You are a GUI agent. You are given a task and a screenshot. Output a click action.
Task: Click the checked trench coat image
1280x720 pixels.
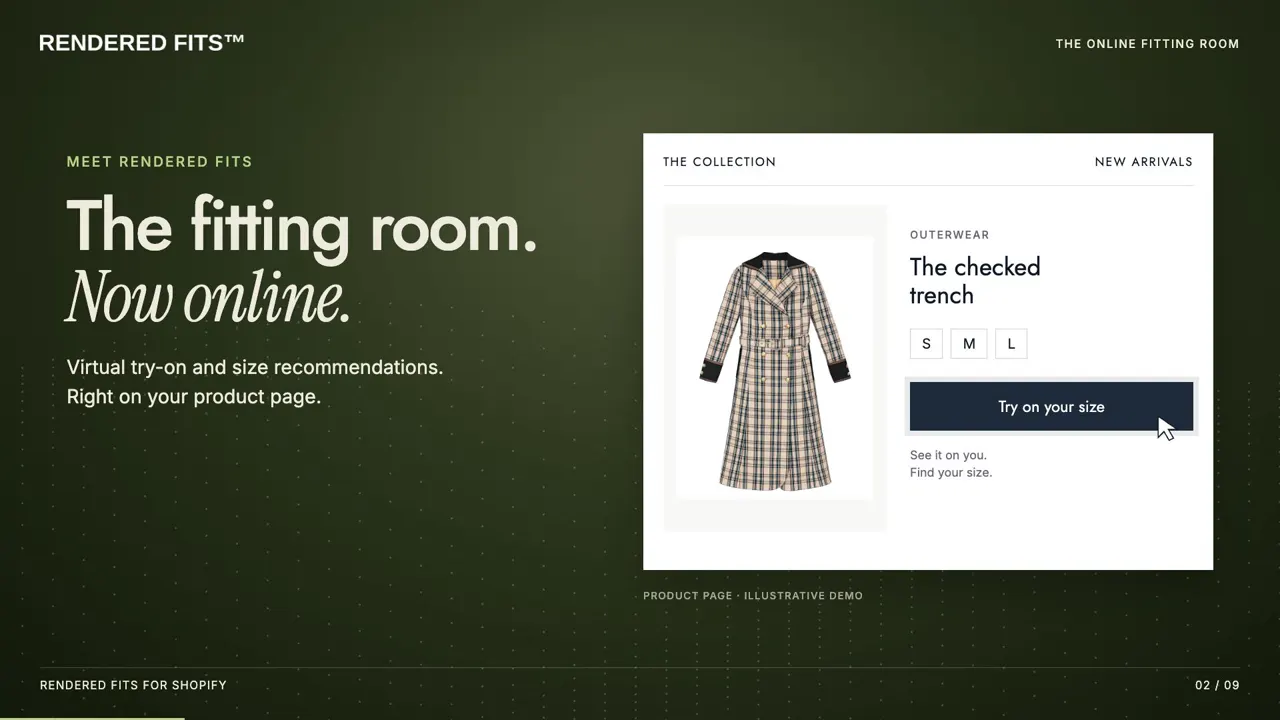(x=775, y=369)
